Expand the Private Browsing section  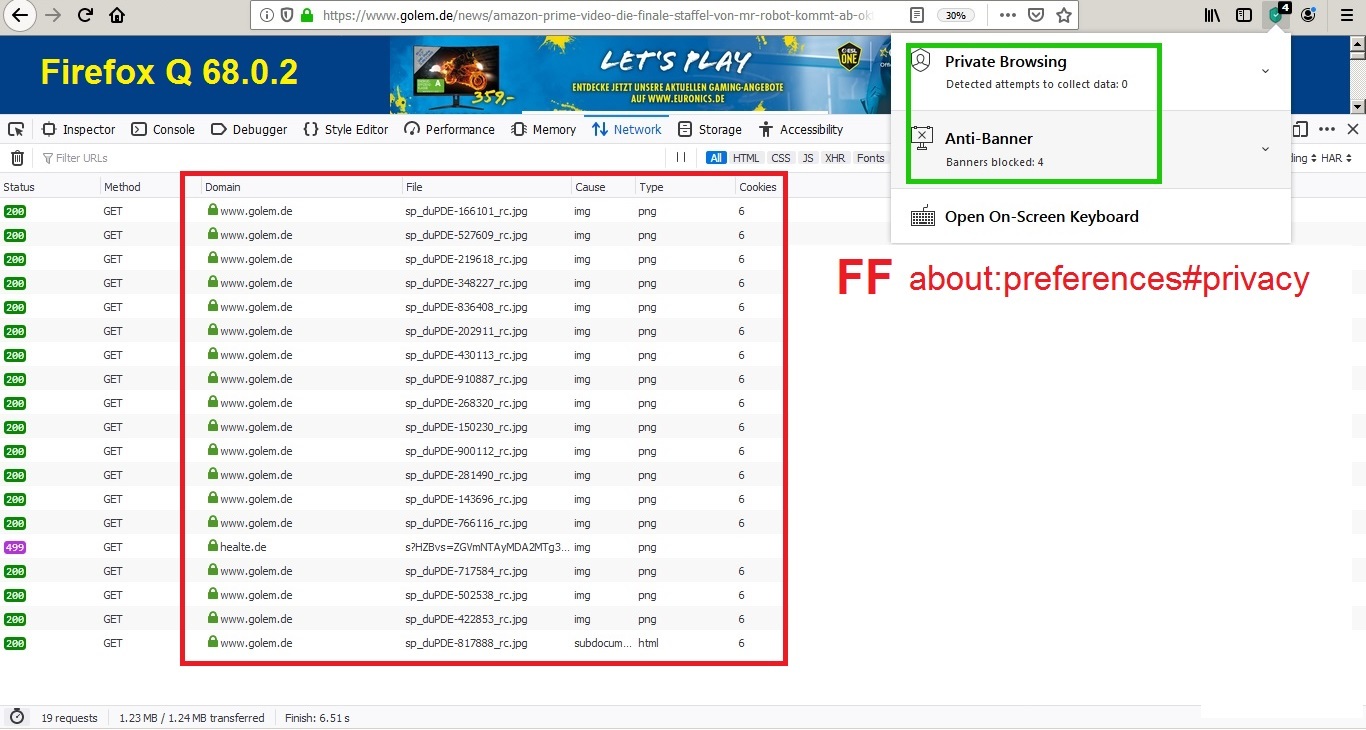[1265, 71]
